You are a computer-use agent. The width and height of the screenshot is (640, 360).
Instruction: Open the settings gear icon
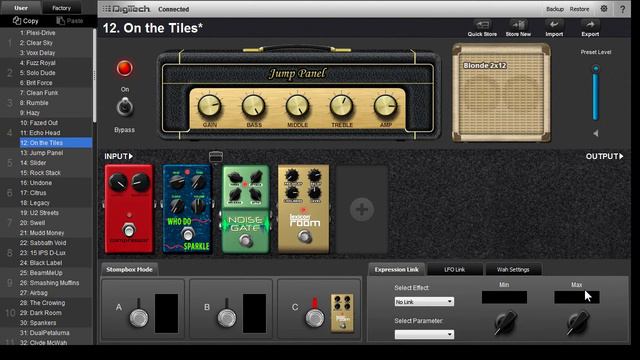pos(604,9)
